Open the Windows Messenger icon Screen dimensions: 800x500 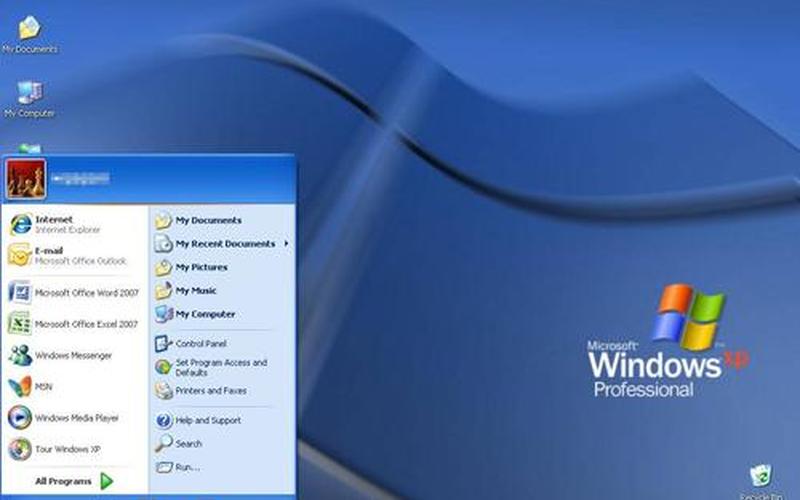pos(20,355)
